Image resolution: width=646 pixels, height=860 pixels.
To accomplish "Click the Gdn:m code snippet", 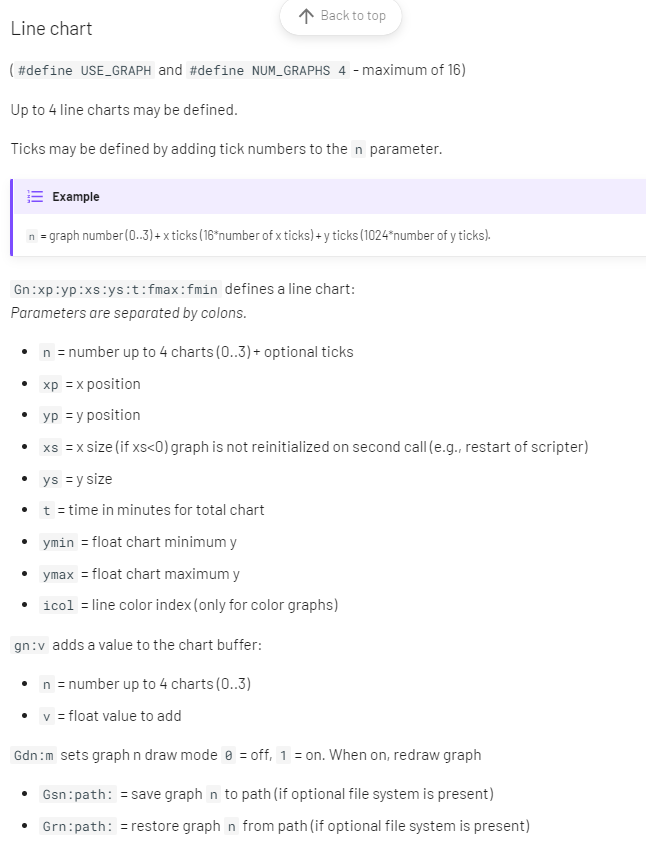I will tap(33, 755).
